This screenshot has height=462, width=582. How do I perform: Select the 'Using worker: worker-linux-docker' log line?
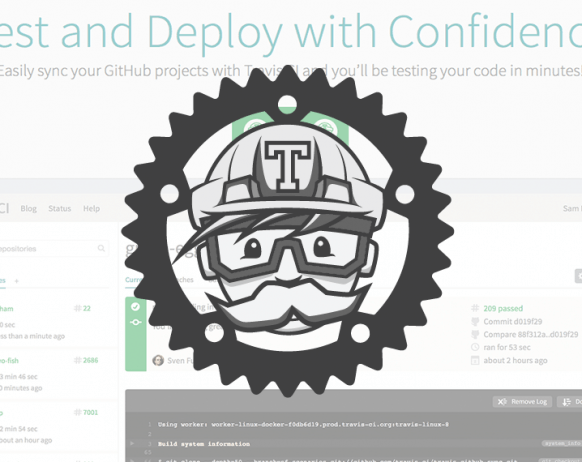303,425
